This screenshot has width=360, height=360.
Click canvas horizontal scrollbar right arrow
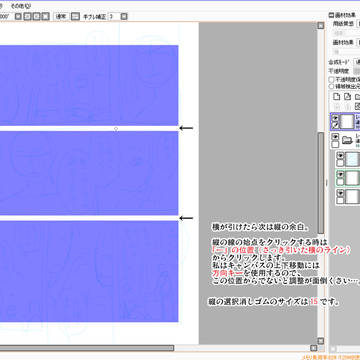pyautogui.click(x=314, y=348)
